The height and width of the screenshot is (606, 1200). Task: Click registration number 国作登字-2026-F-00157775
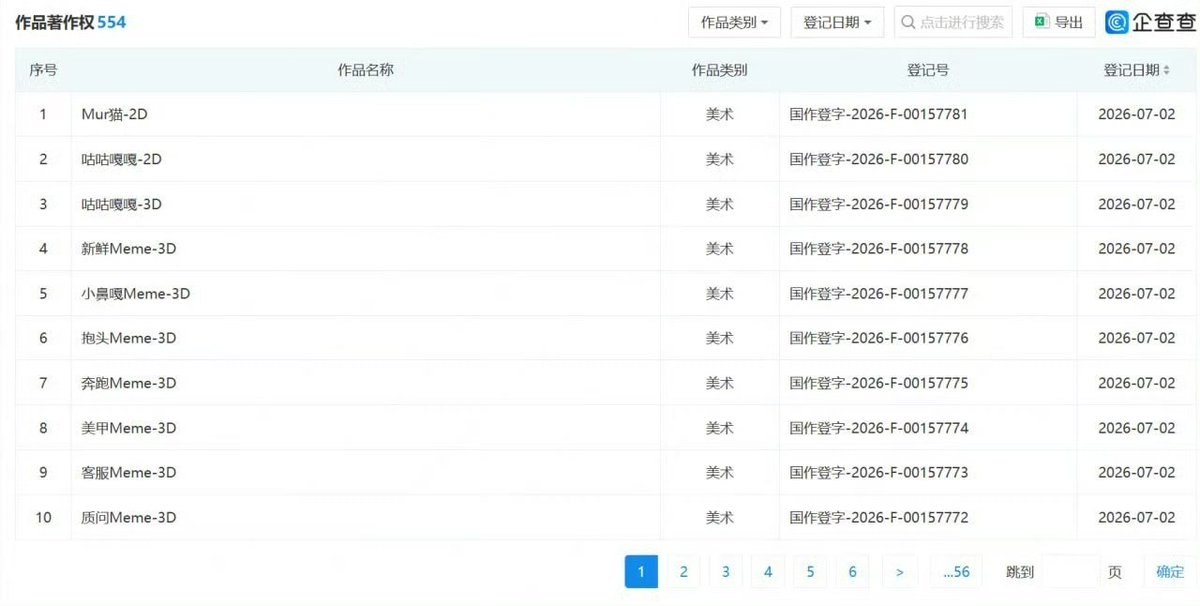pos(879,383)
